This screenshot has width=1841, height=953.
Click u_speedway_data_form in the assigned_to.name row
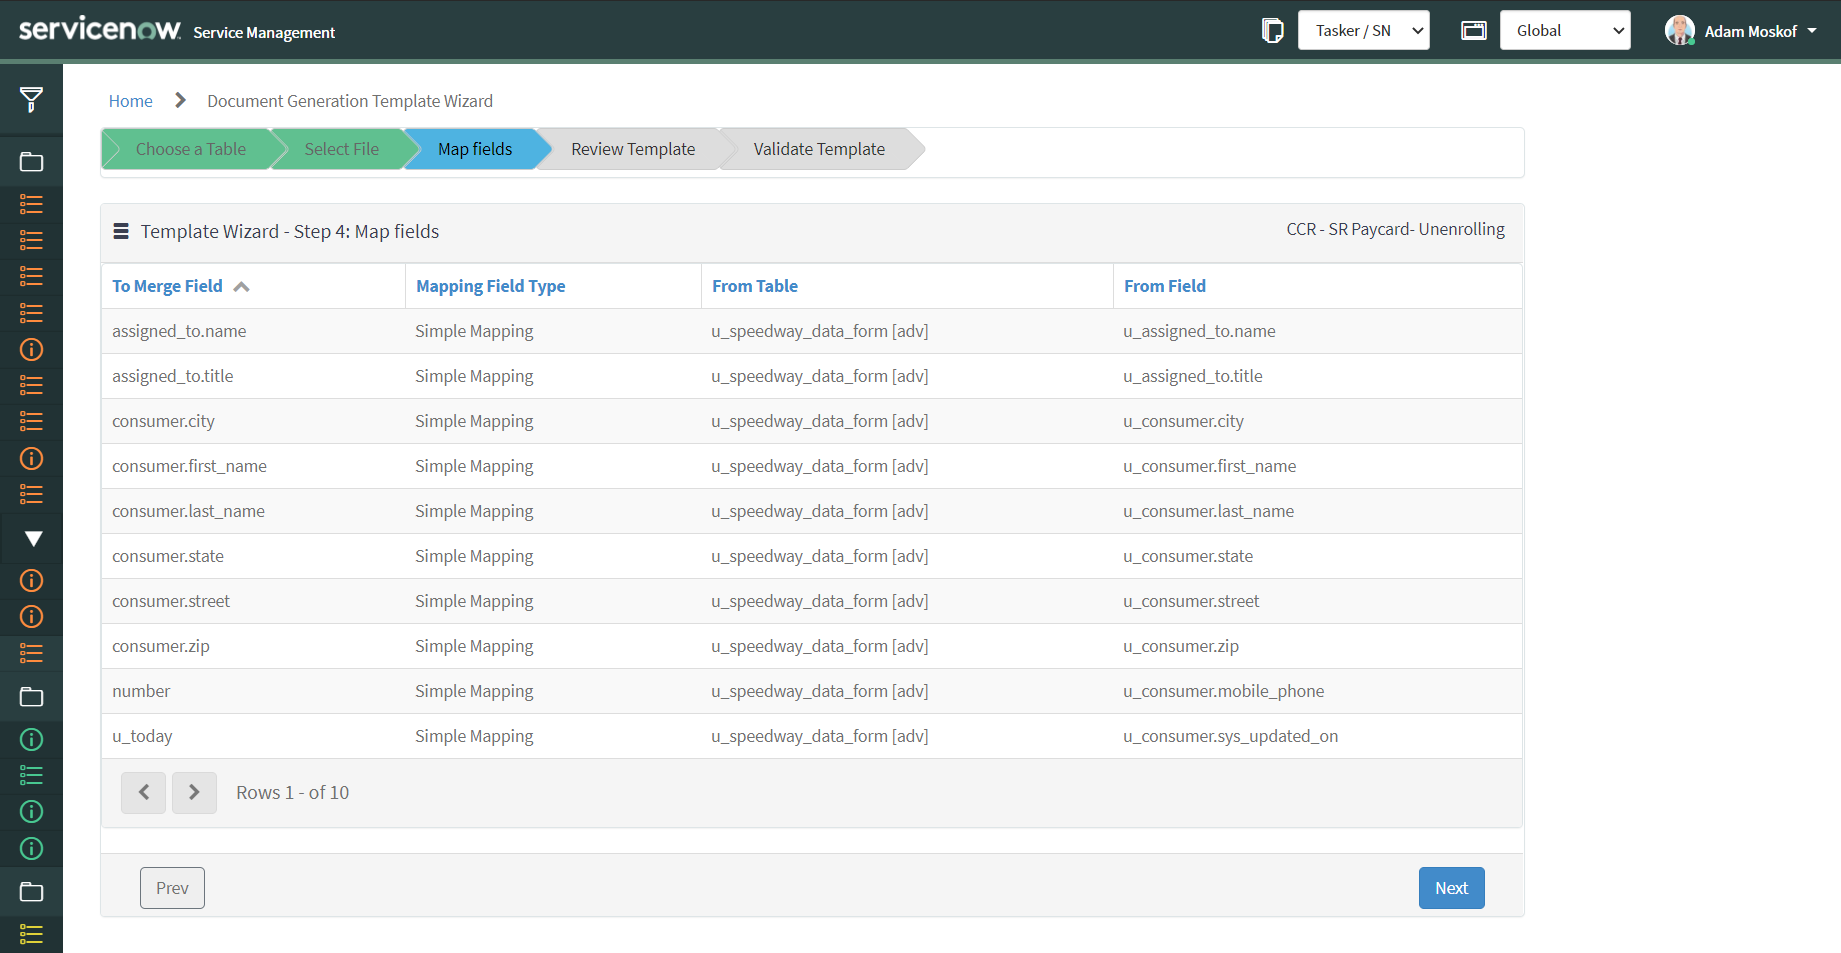[x=819, y=331]
